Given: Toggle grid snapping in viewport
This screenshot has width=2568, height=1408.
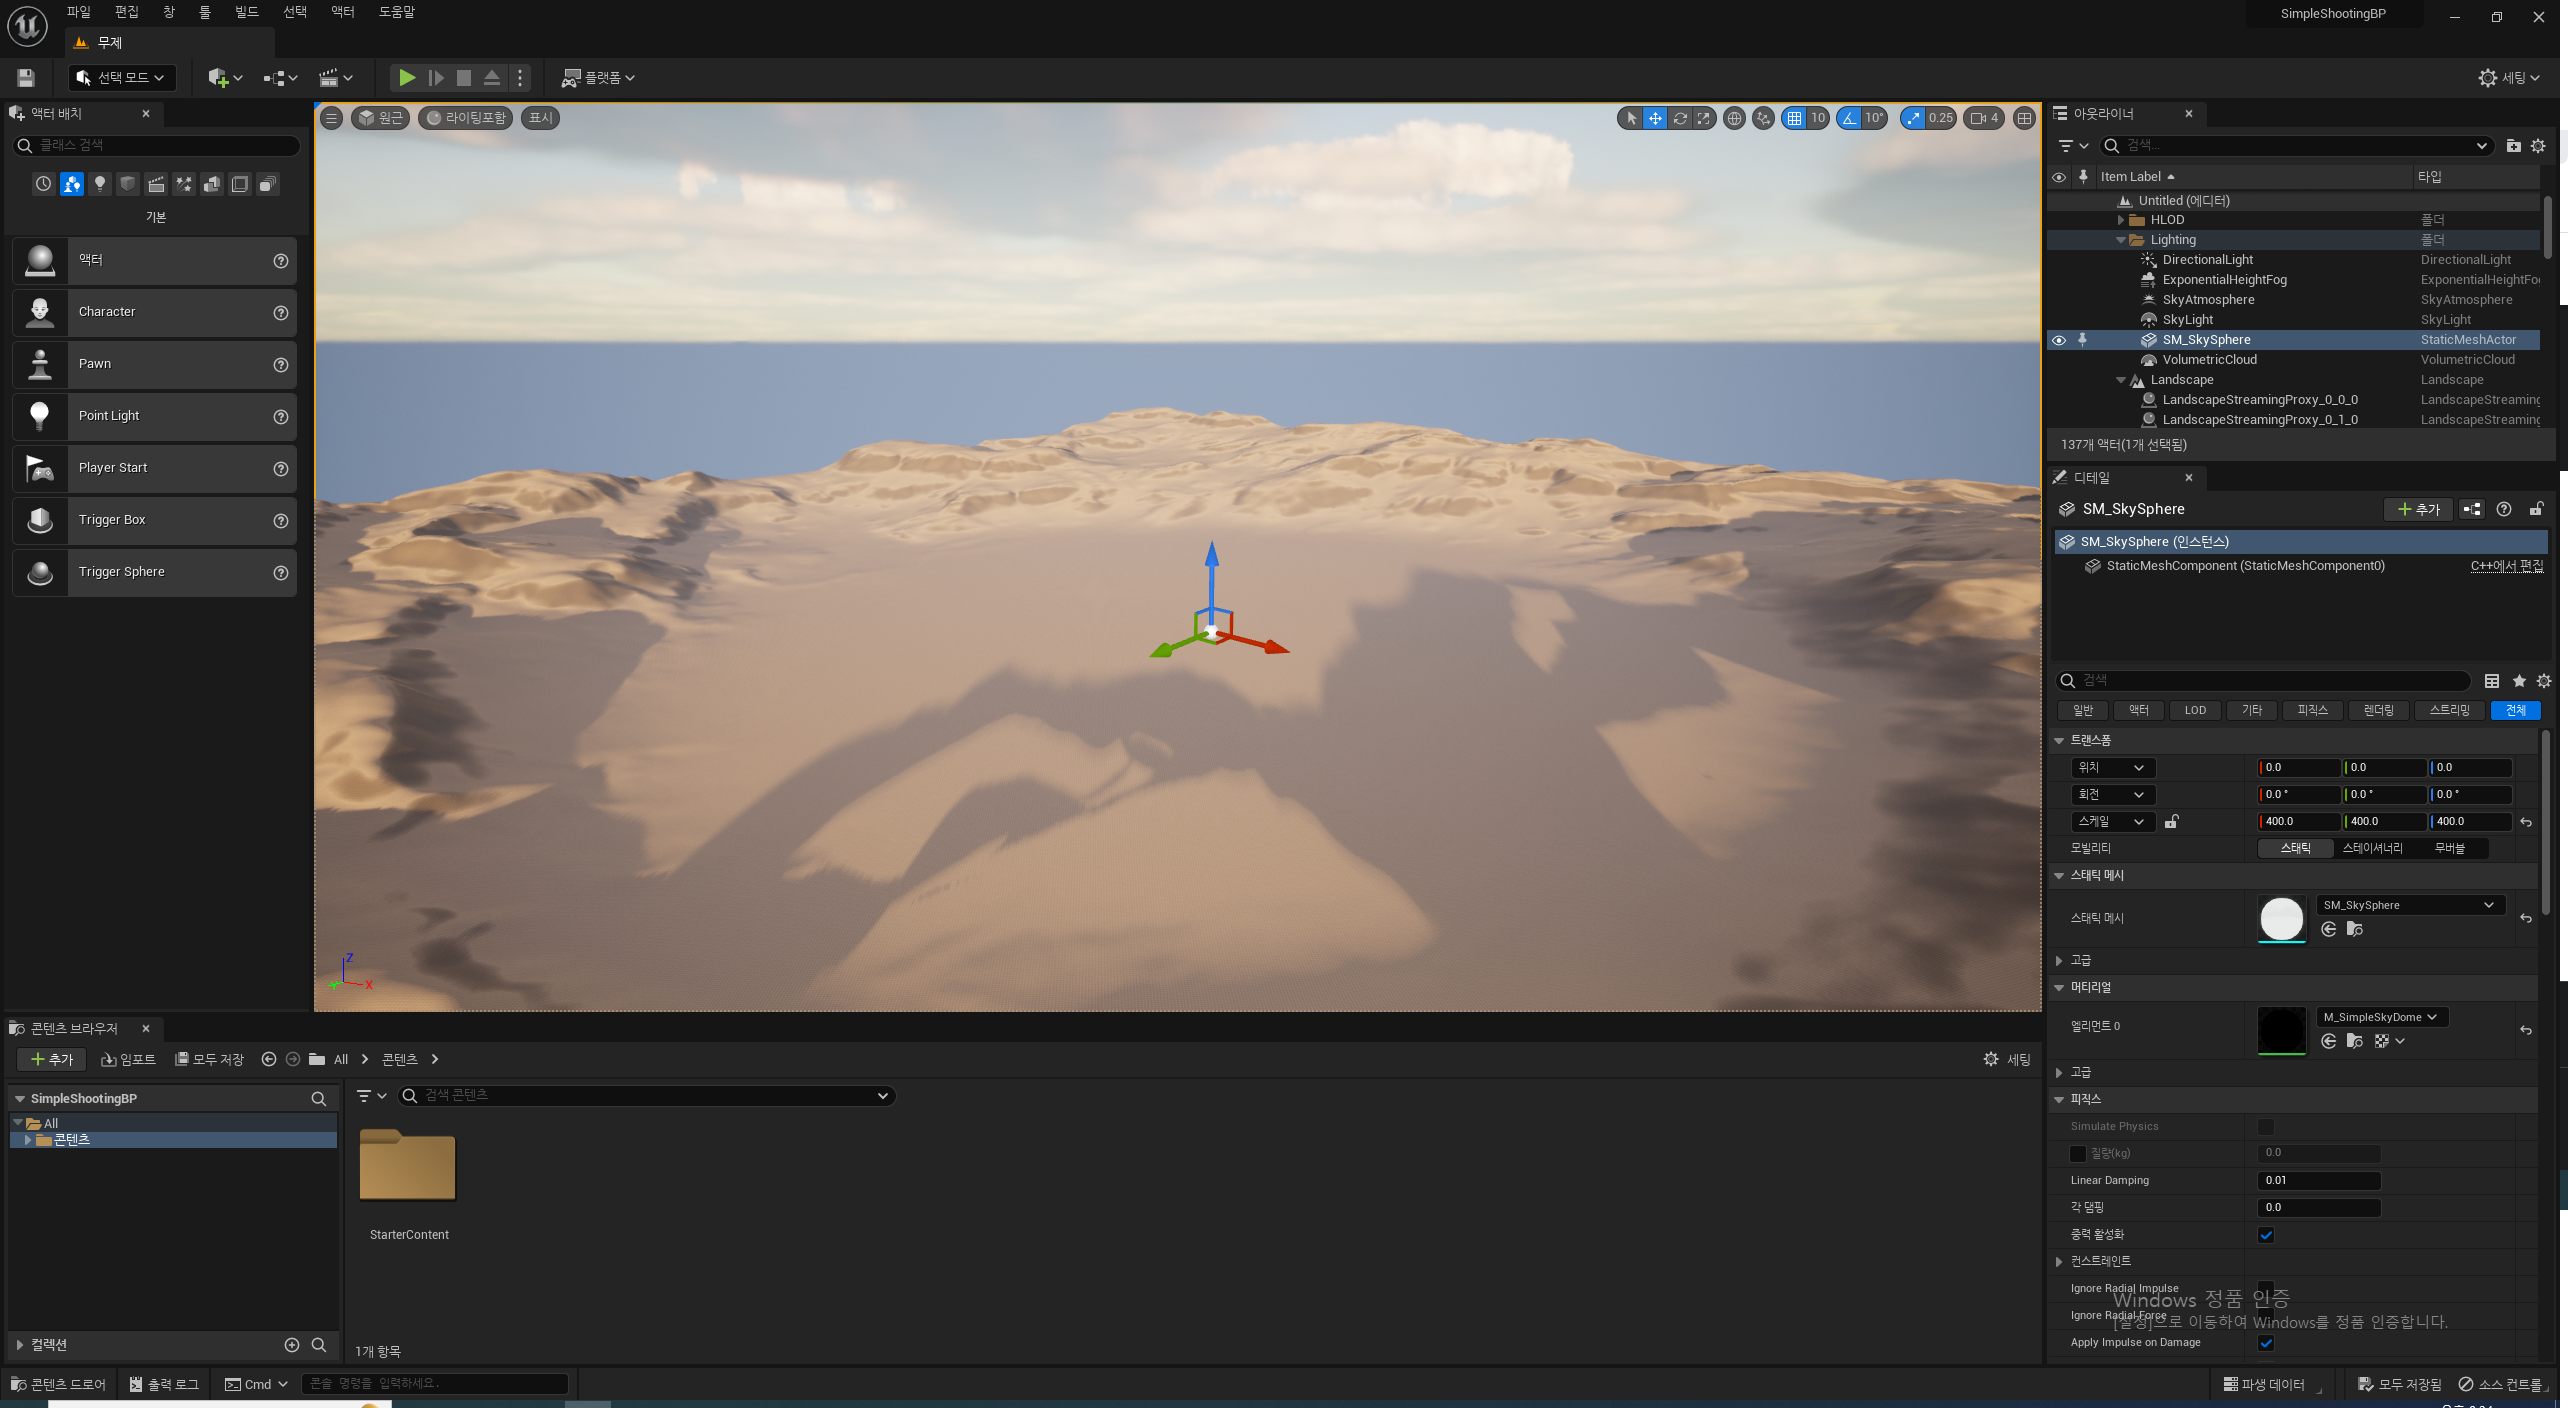Looking at the screenshot, I should [x=1795, y=118].
